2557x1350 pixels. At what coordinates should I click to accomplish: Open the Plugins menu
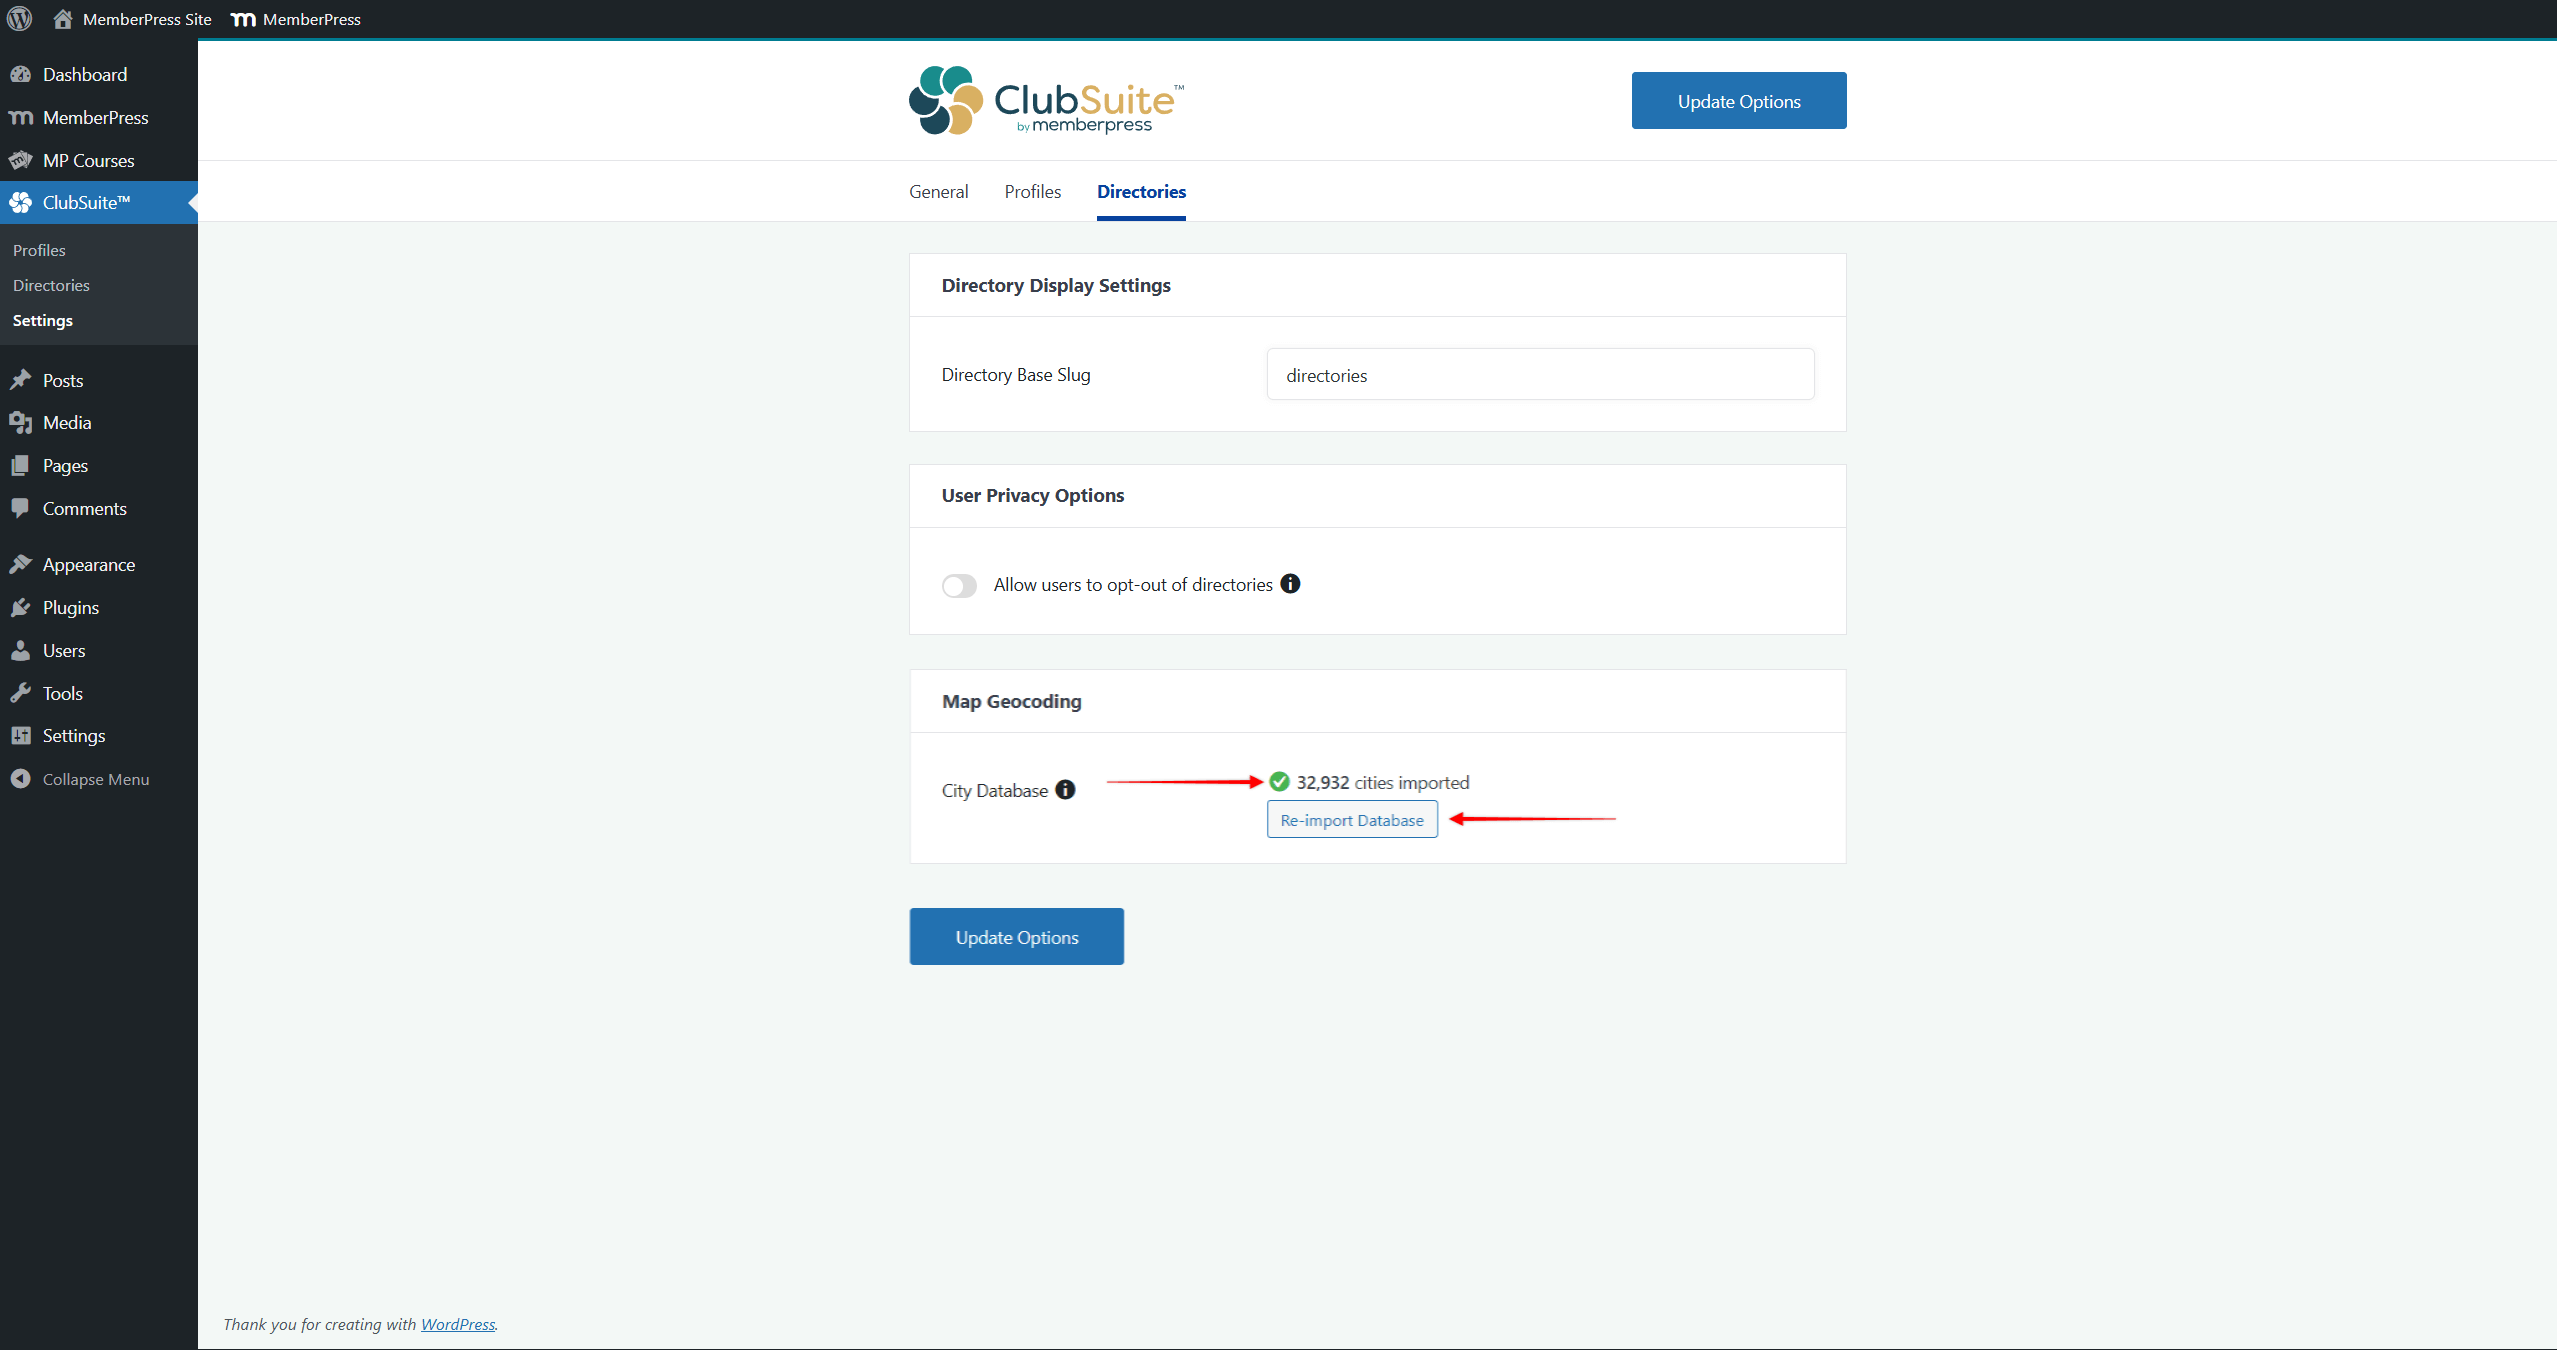point(70,607)
